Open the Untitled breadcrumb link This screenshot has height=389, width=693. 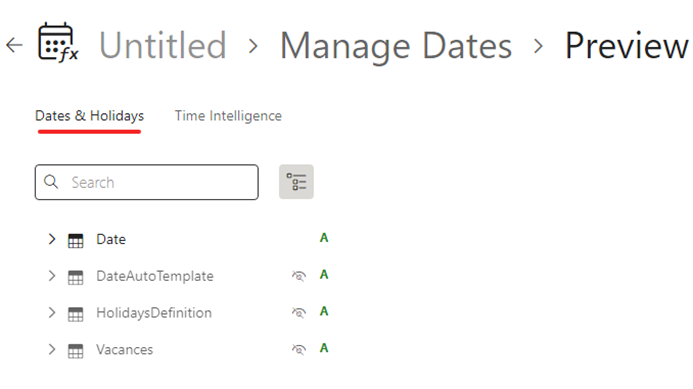tap(163, 45)
